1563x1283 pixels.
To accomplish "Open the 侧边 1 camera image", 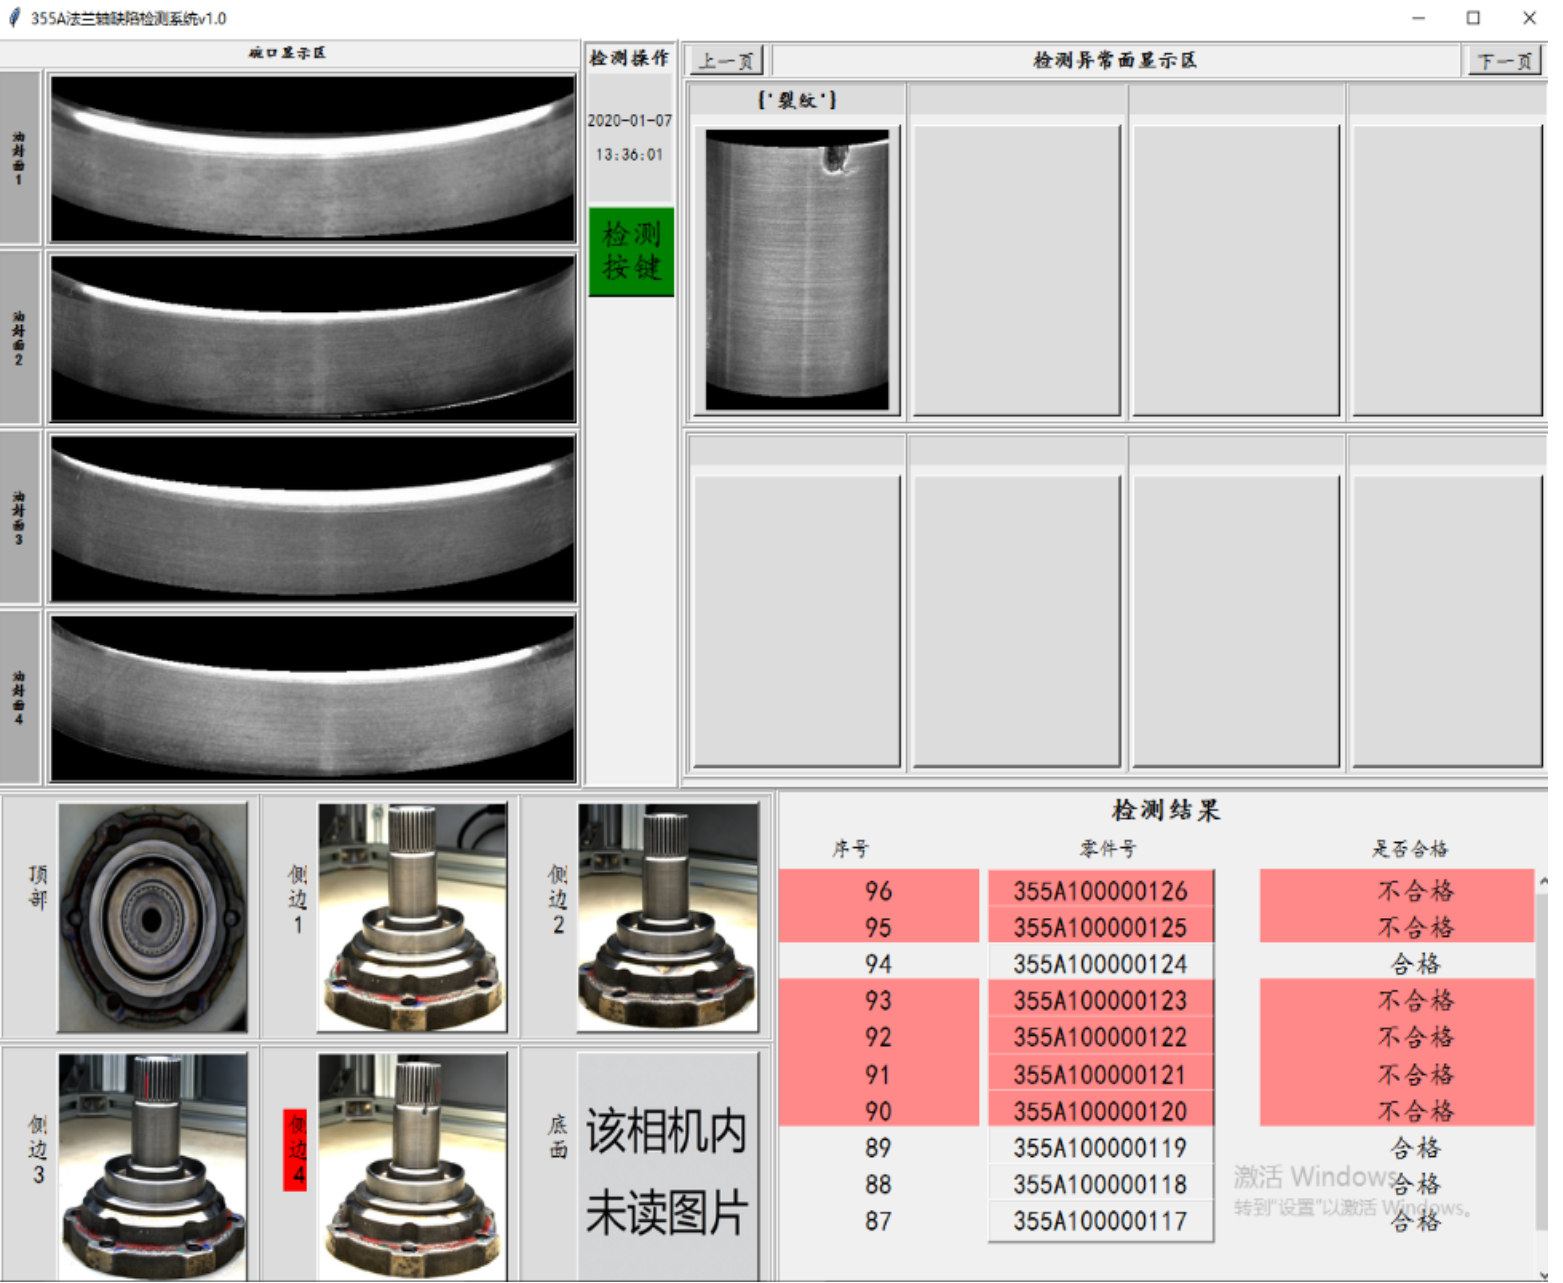I will tap(412, 917).
